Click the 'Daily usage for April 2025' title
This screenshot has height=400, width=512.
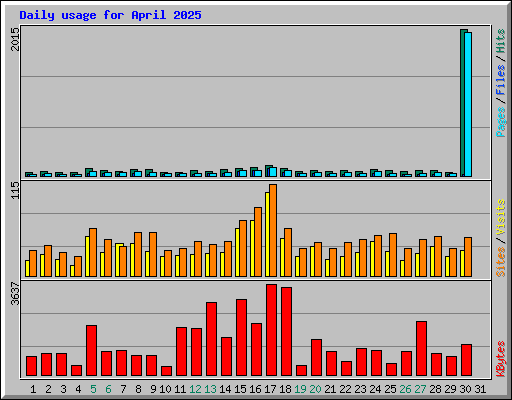tap(110, 15)
